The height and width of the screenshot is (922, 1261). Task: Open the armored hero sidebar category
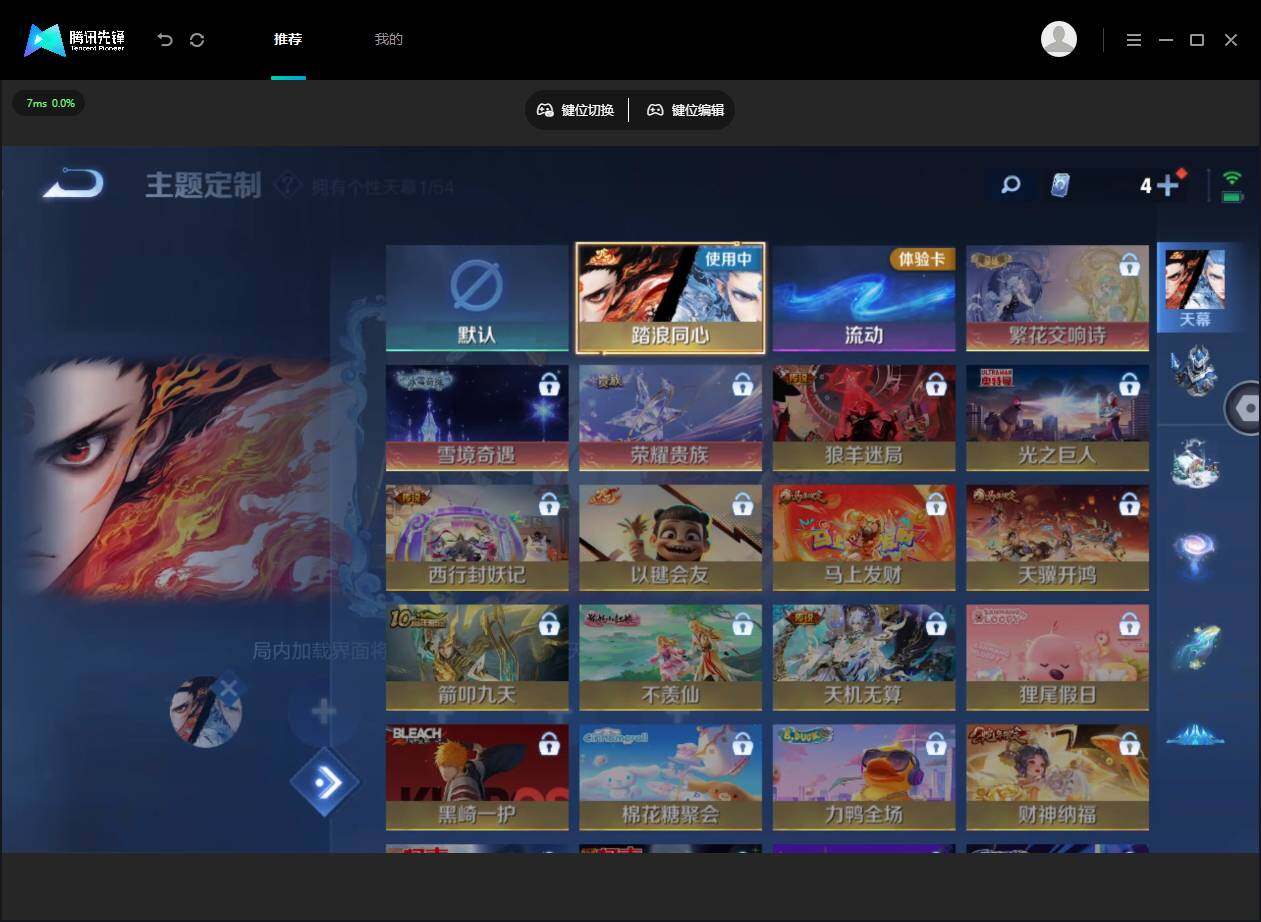[x=1195, y=372]
